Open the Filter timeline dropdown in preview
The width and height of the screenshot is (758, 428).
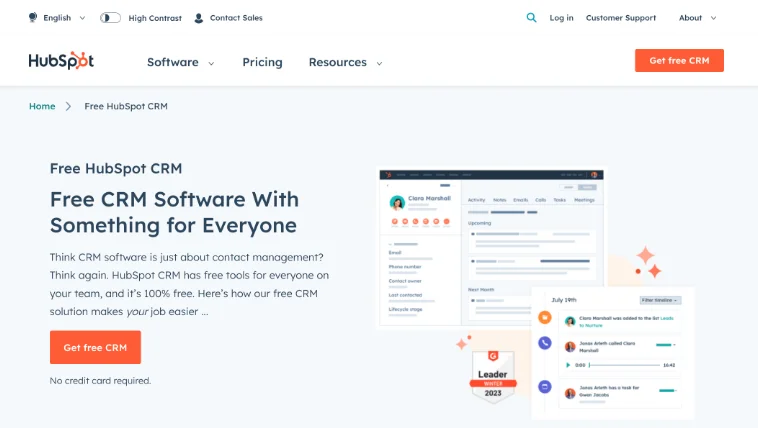[x=660, y=300]
